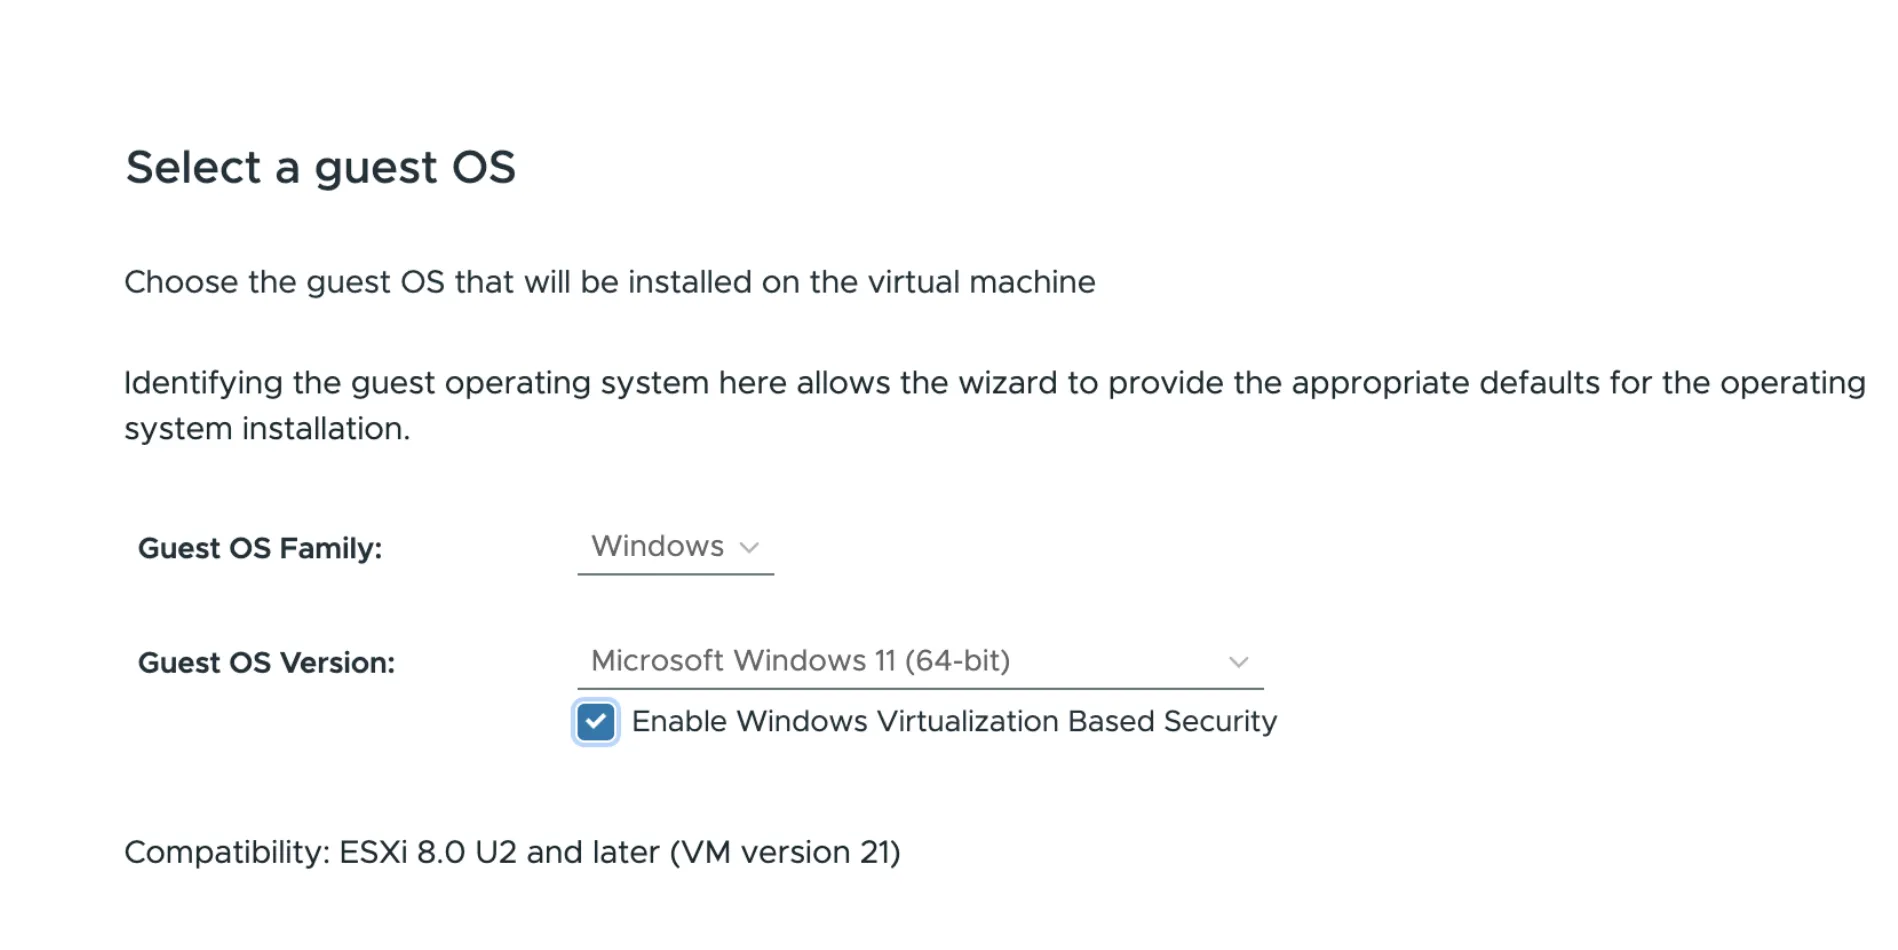Click the Select a guest OS heading
Screen dimensions: 1898x950
(x=320, y=167)
